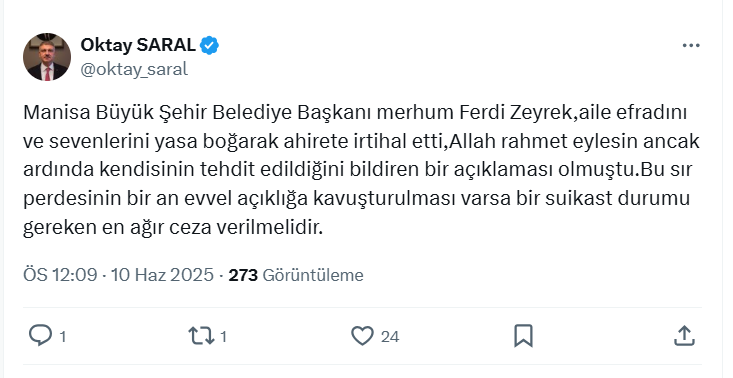
Task: Click the Görüntüleme views label
Action: click(x=313, y=275)
